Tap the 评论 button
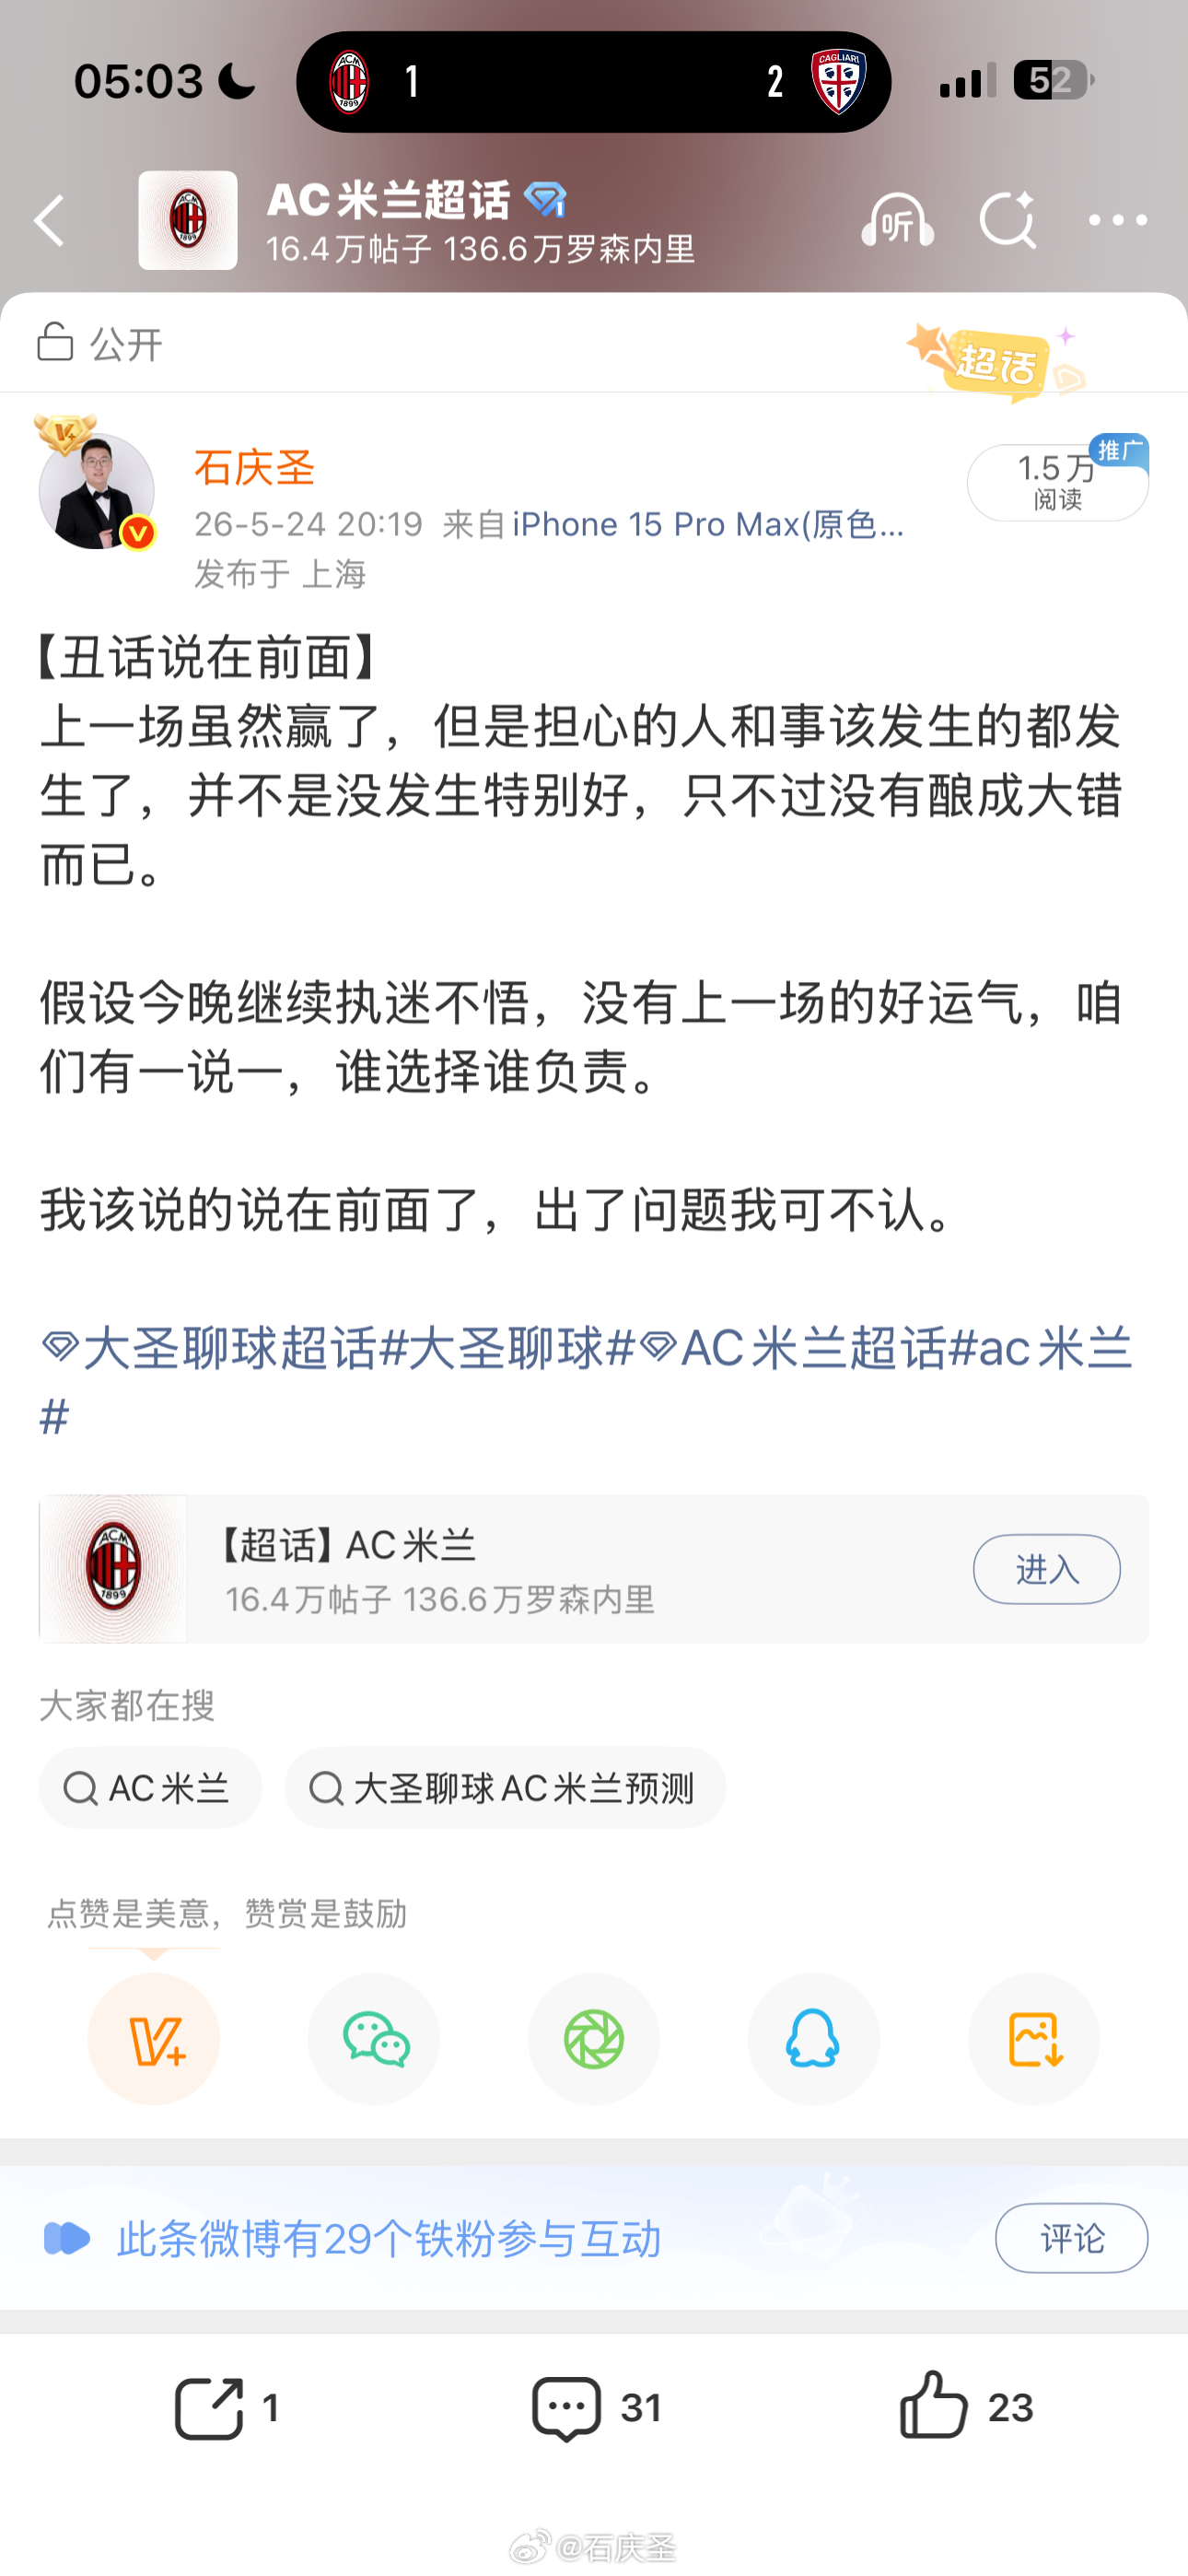This screenshot has height=2576, width=1188. coord(1071,2238)
